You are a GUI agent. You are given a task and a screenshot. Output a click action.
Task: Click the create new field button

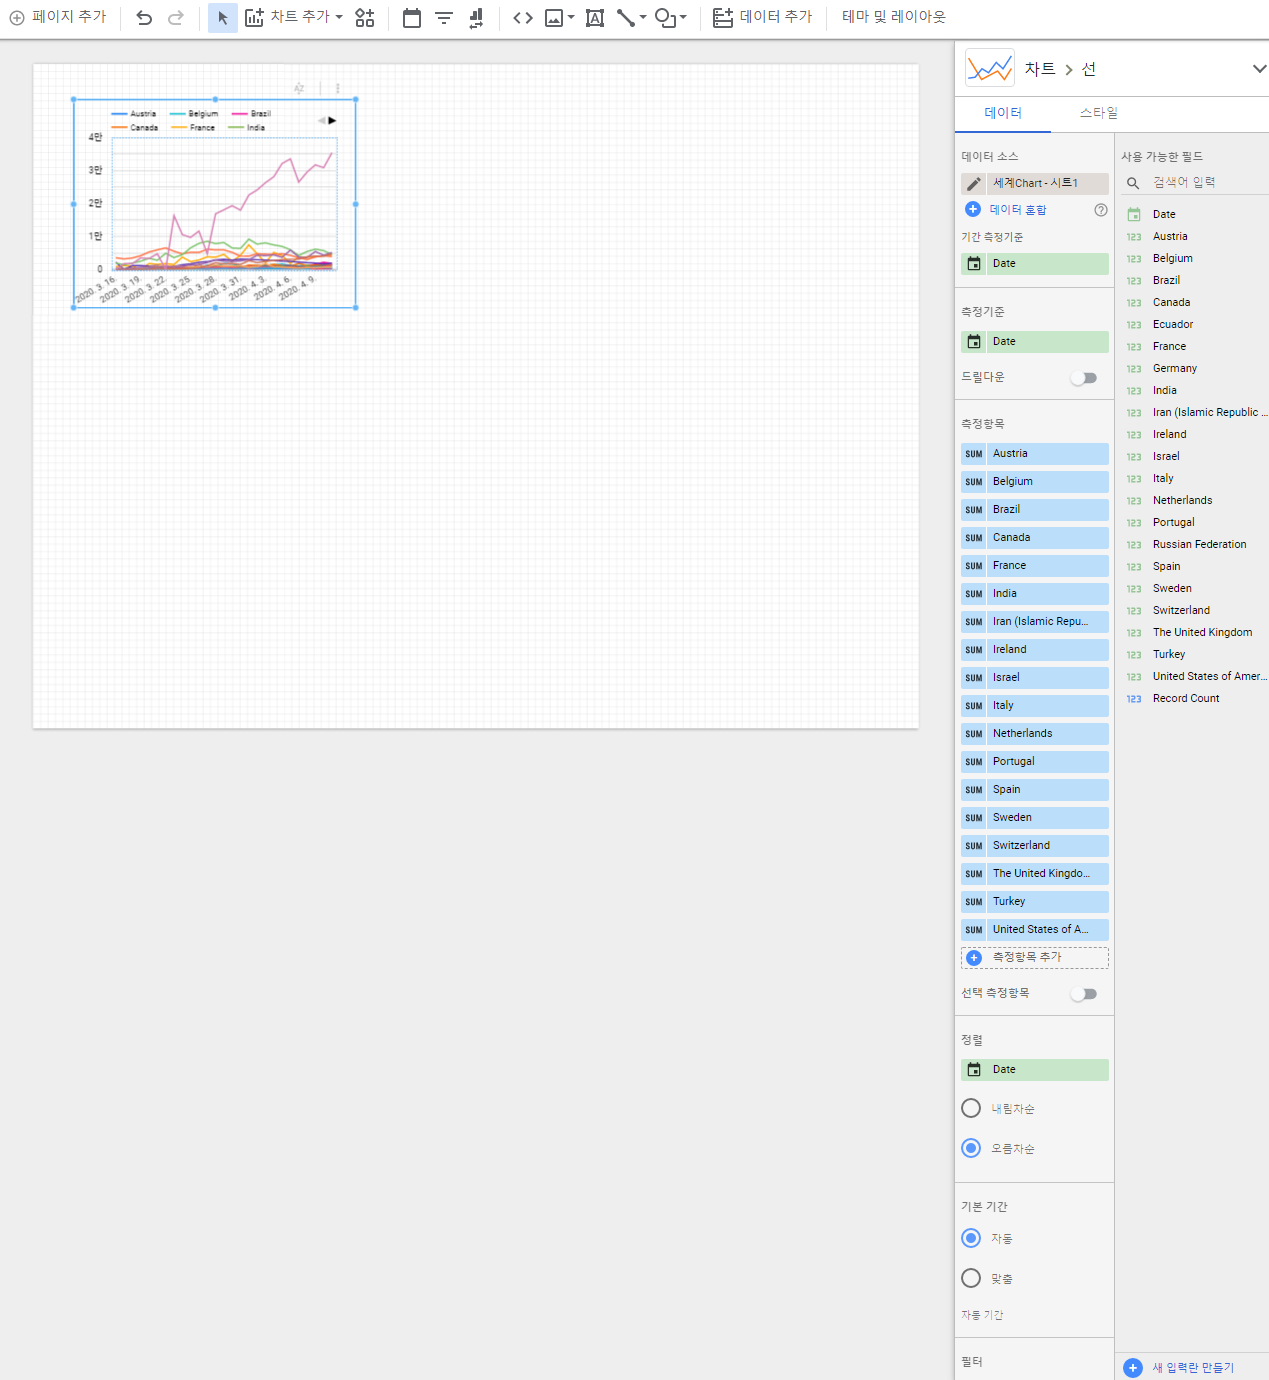click(x=1180, y=1368)
